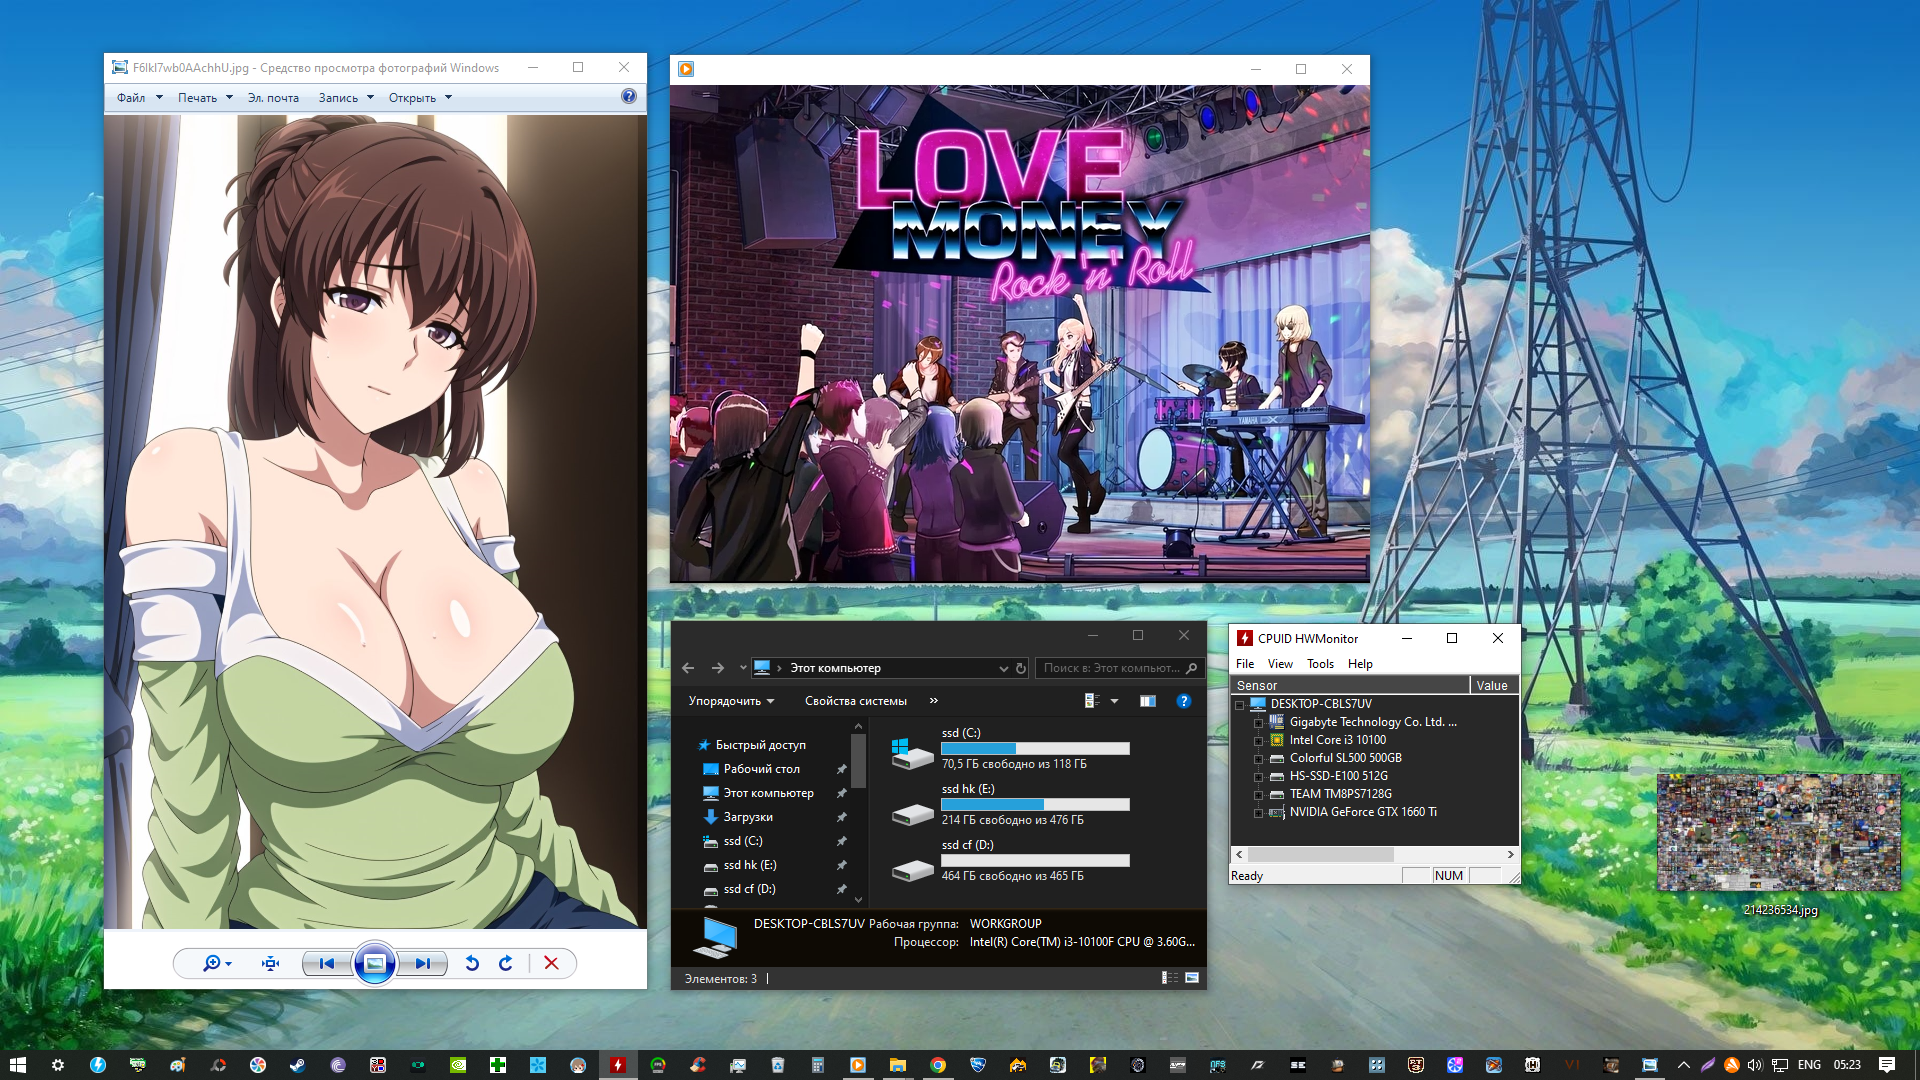Viewport: 1920px width, 1080px height.
Task: Rotate image counterclockwise in Photo Viewer
Action: (x=472, y=963)
